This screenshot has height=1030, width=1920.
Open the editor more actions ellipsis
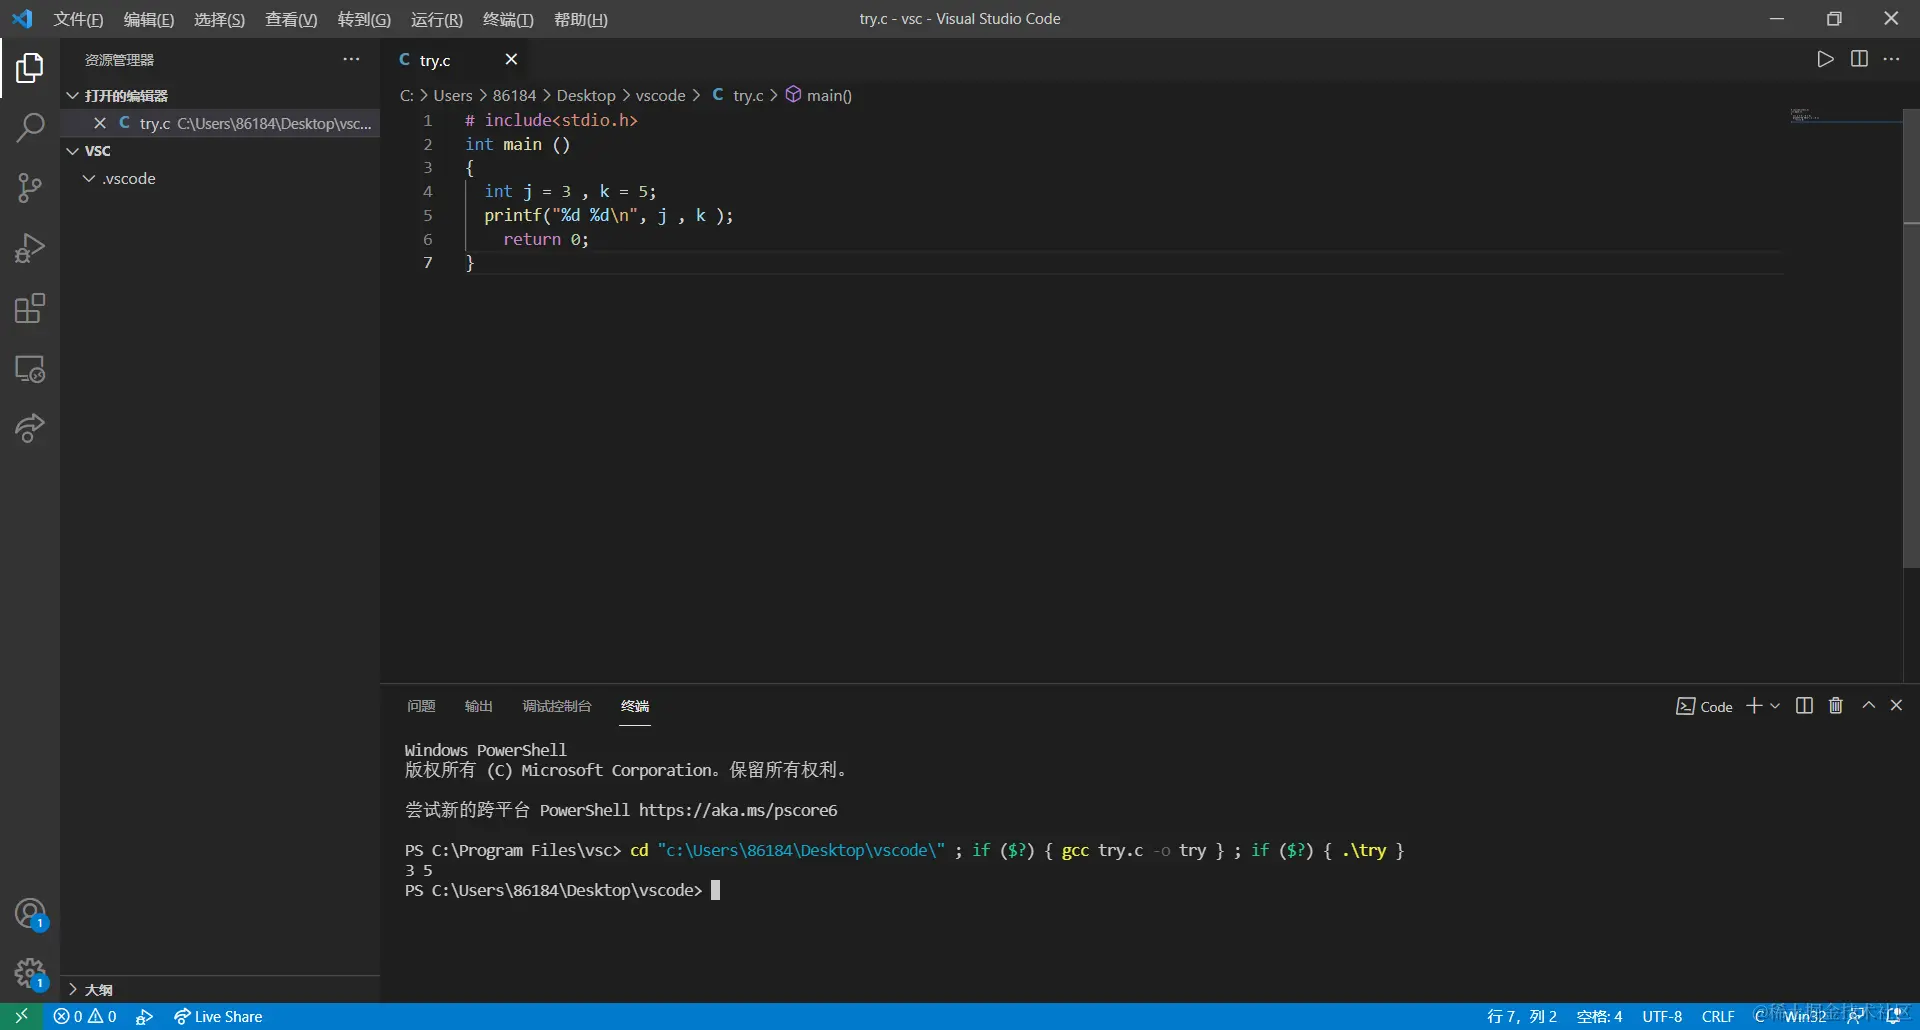point(1891,59)
